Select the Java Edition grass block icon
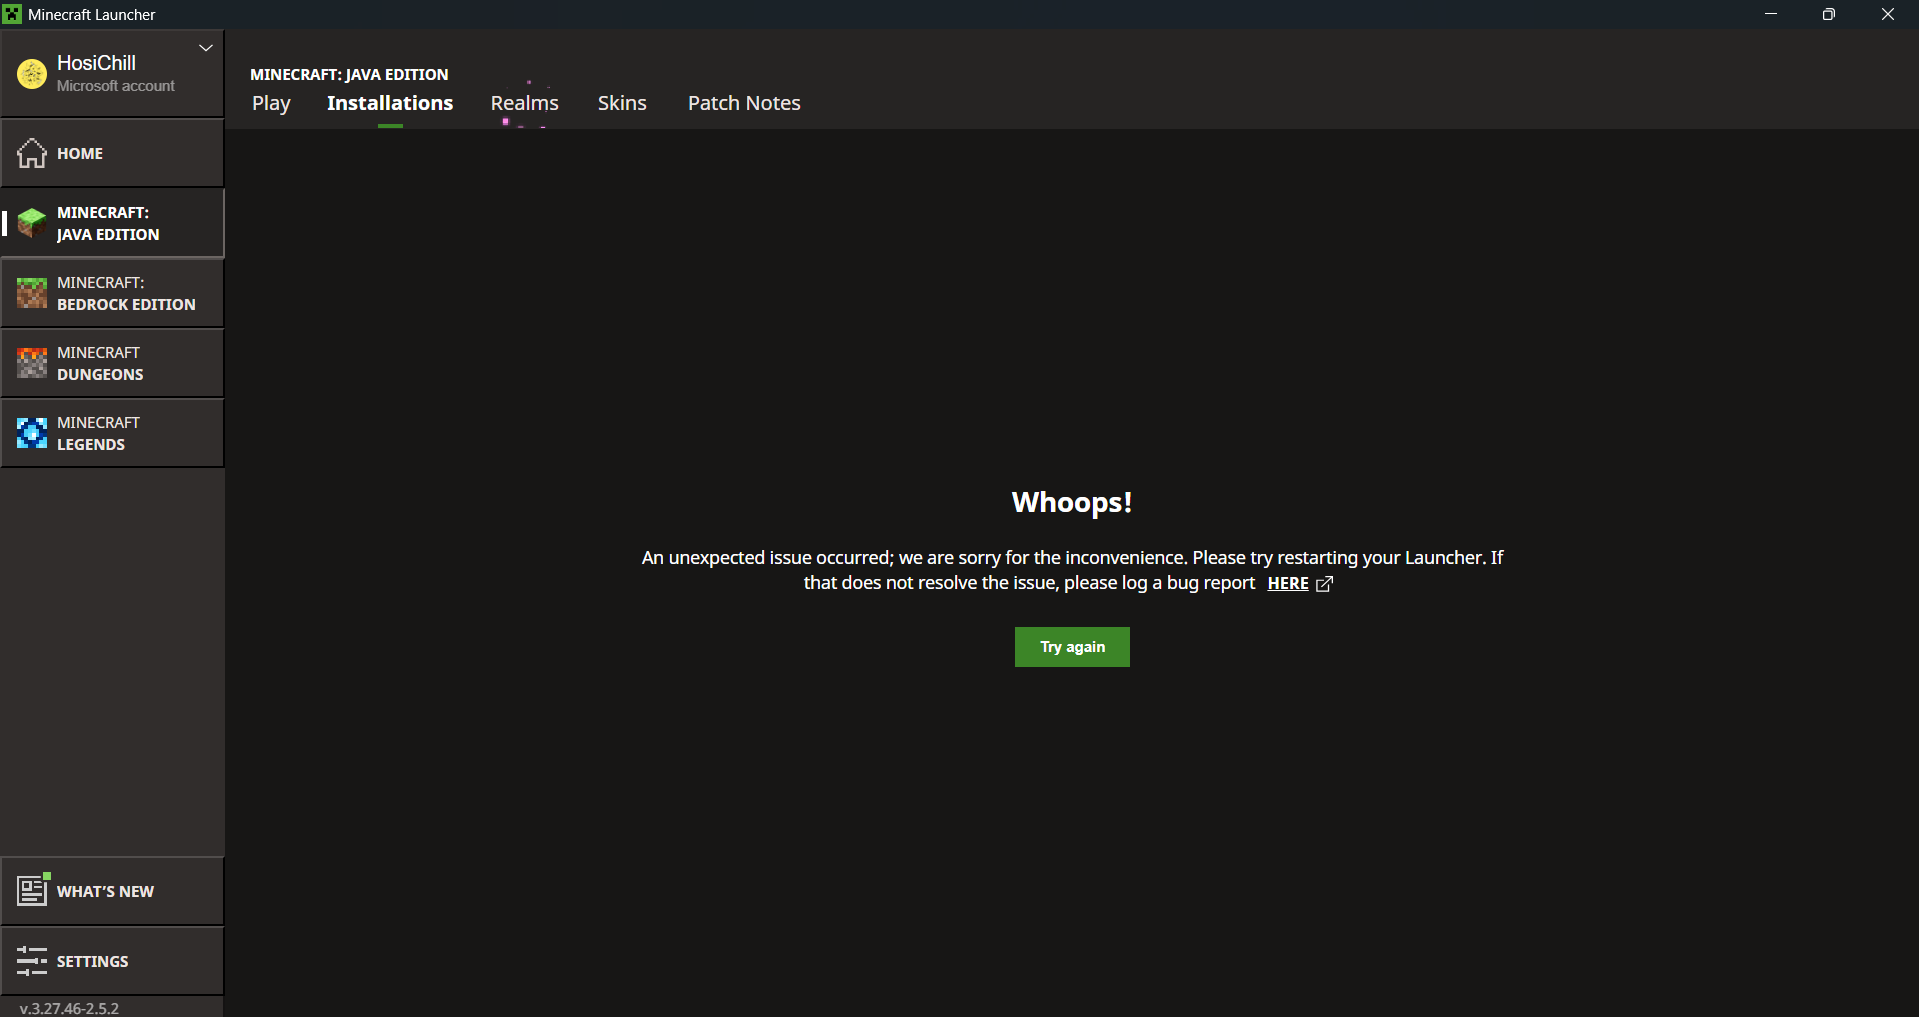 tap(32, 223)
